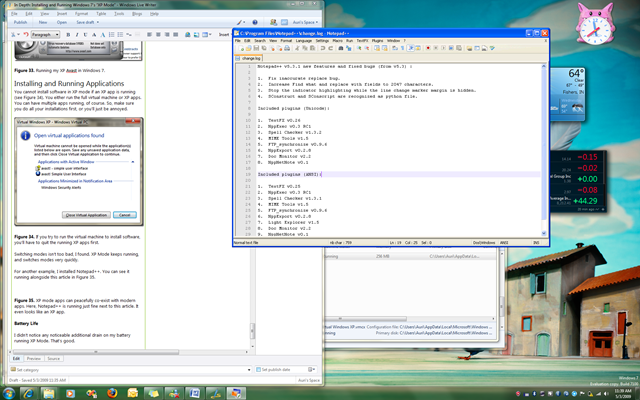Open the Language menu in Notepad++

[x=304, y=40]
